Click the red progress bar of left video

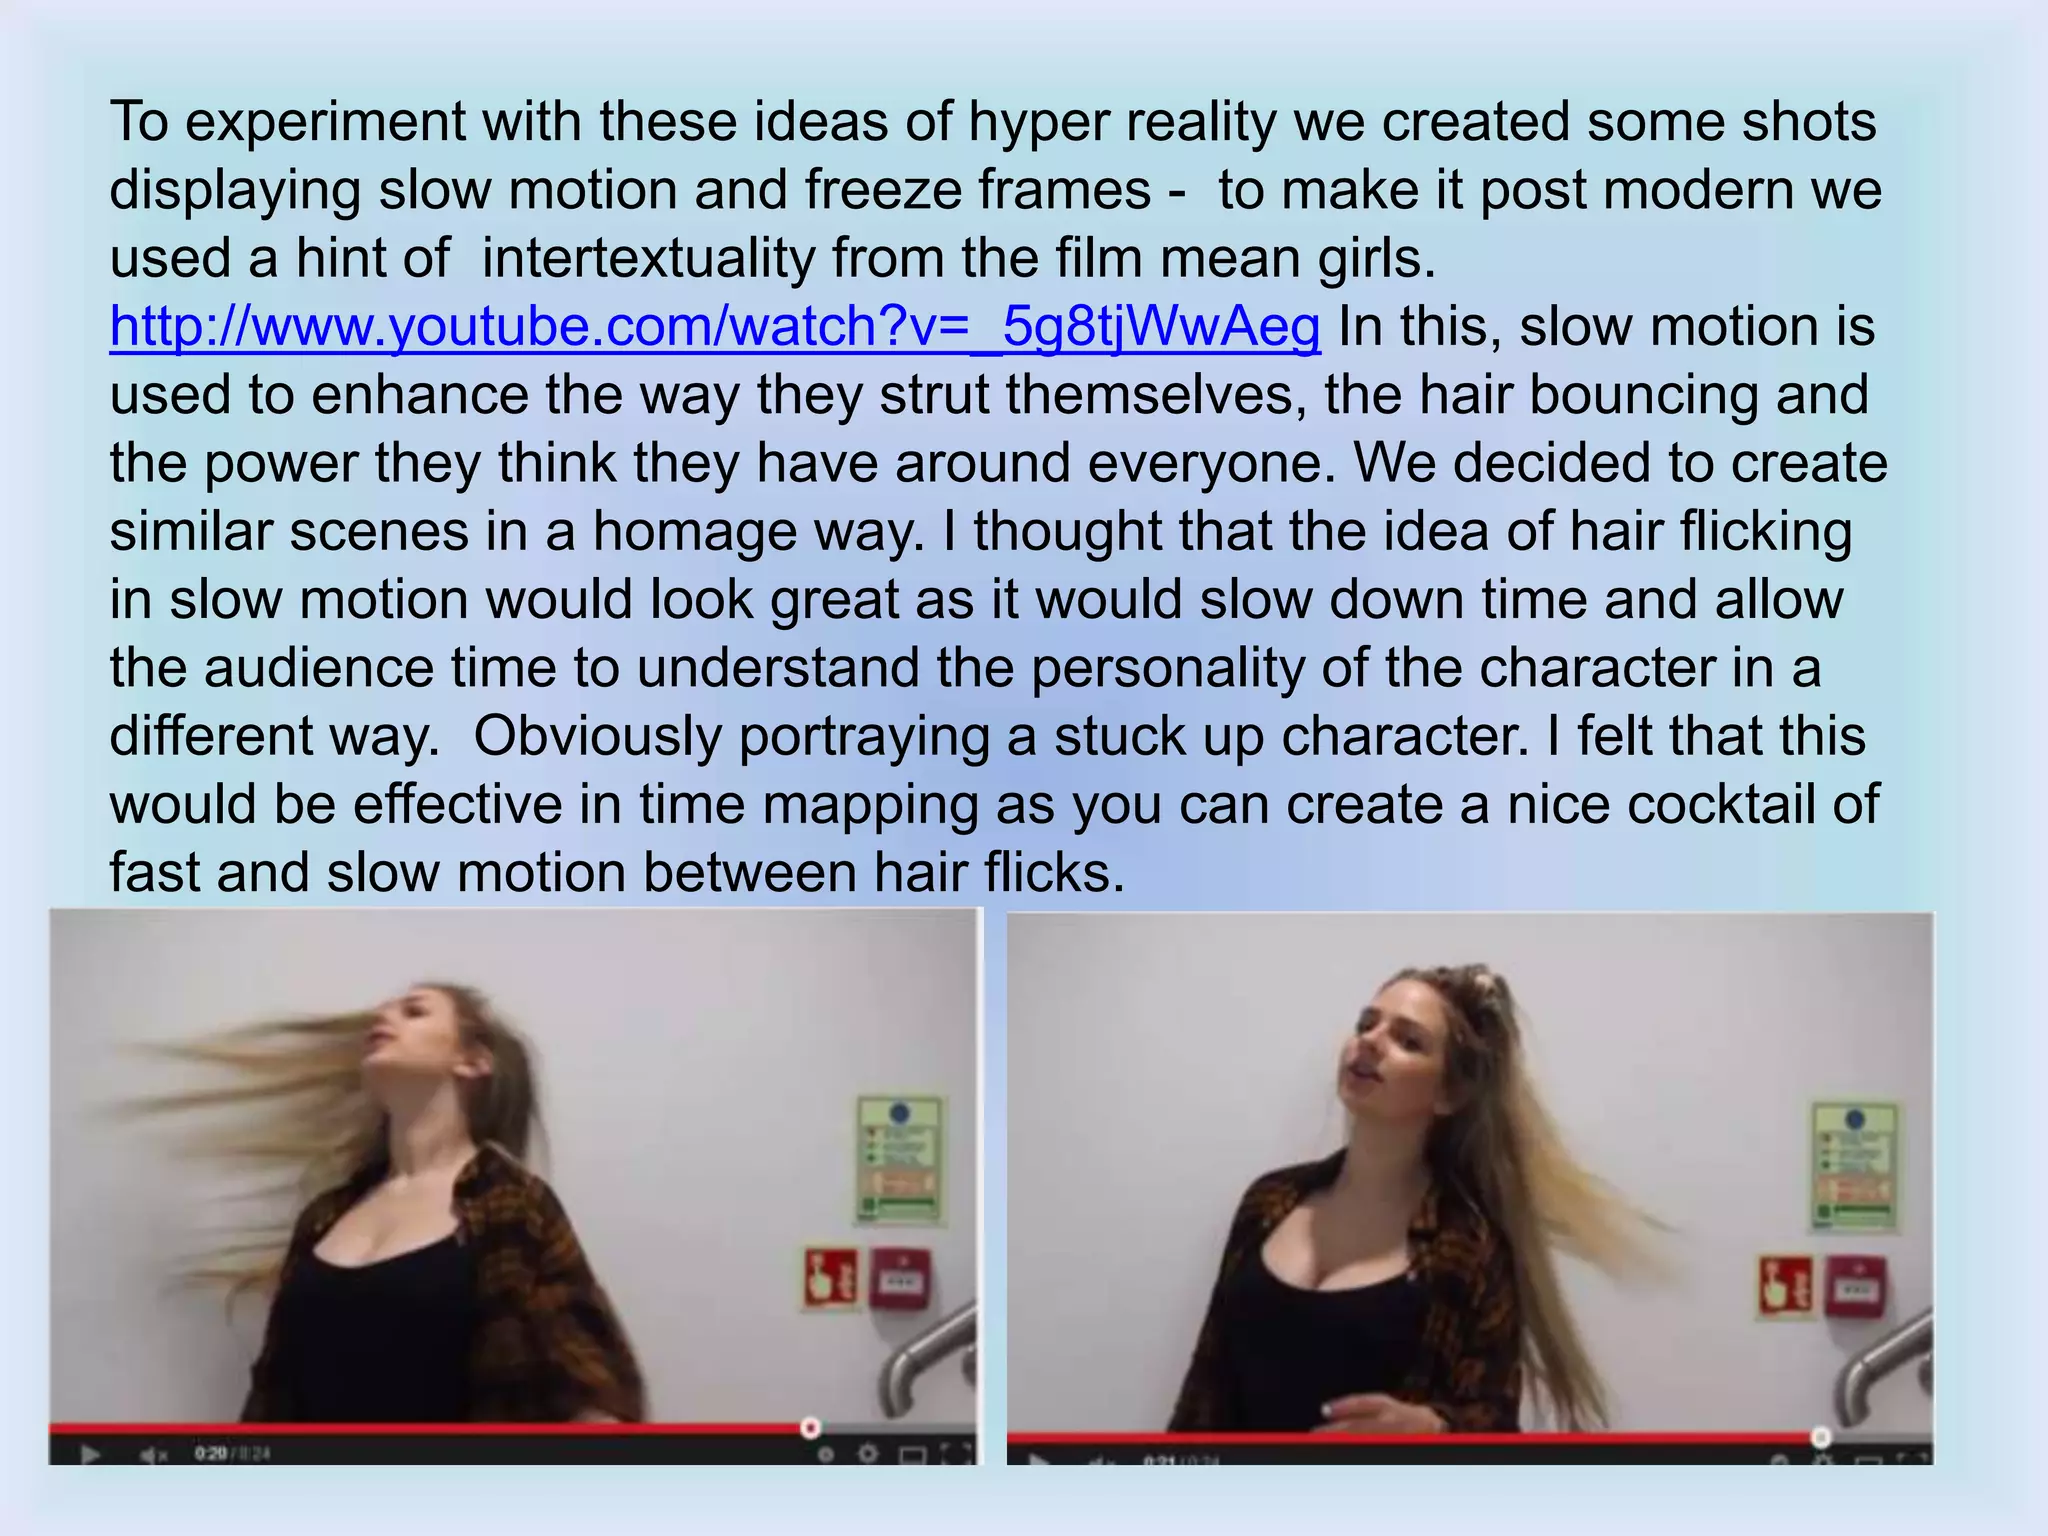point(430,1427)
